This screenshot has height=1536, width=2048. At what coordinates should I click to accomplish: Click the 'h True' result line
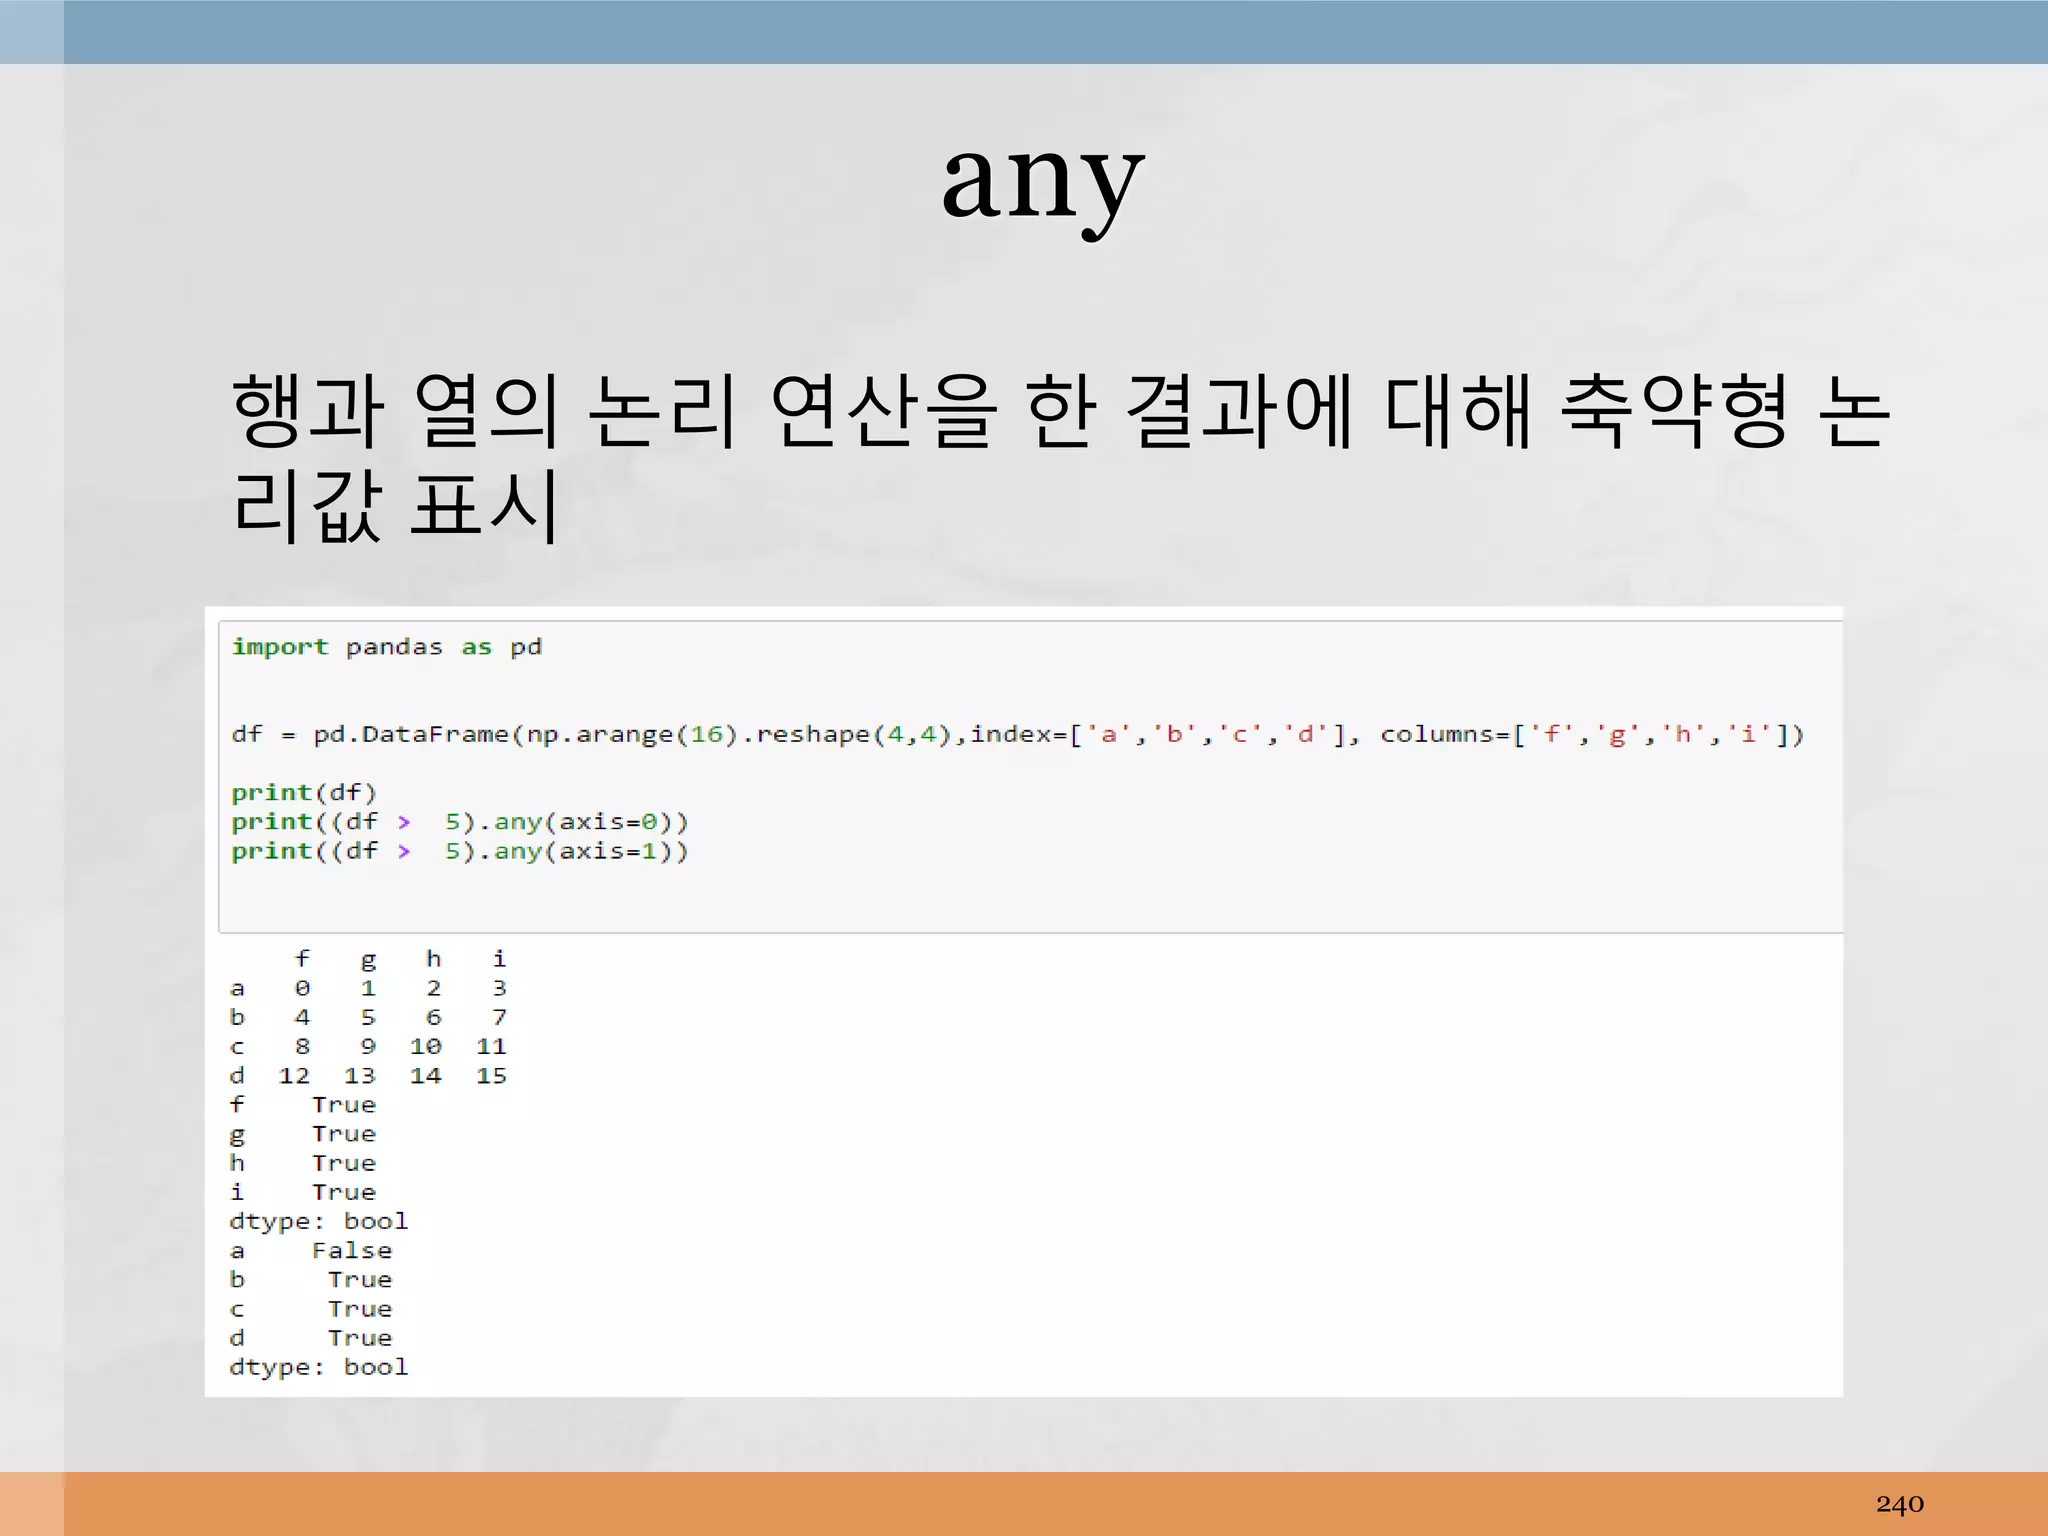pos(303,1163)
